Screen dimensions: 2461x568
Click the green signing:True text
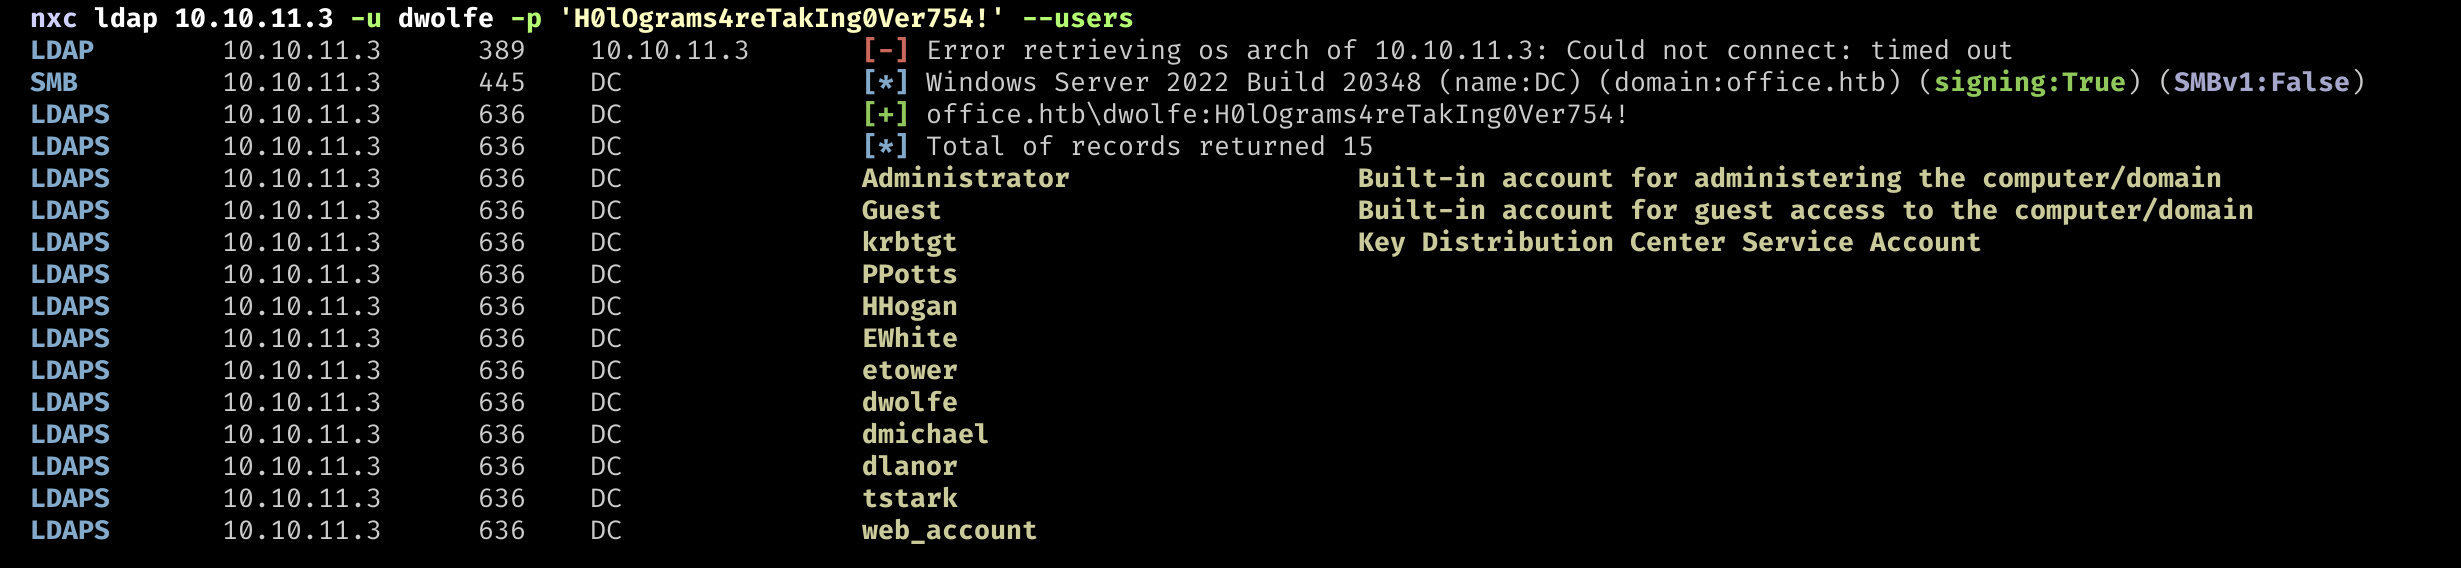(2030, 82)
